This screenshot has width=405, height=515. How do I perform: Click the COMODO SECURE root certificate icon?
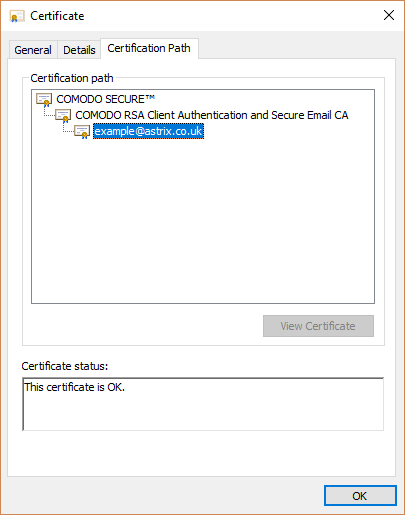click(x=44, y=99)
